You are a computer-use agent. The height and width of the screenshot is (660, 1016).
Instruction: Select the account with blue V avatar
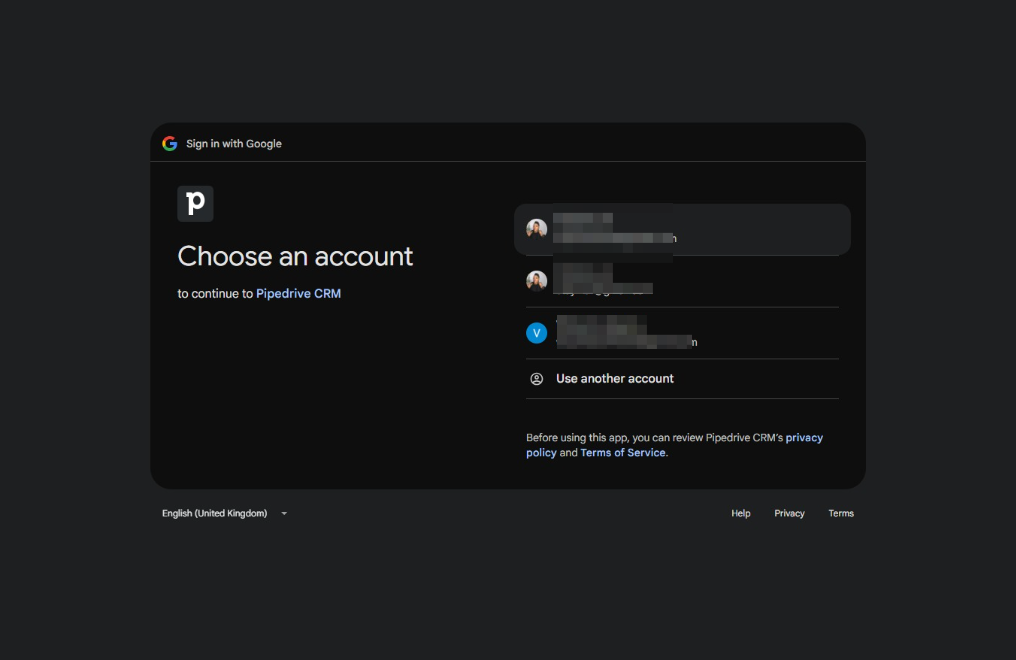[x=682, y=333]
